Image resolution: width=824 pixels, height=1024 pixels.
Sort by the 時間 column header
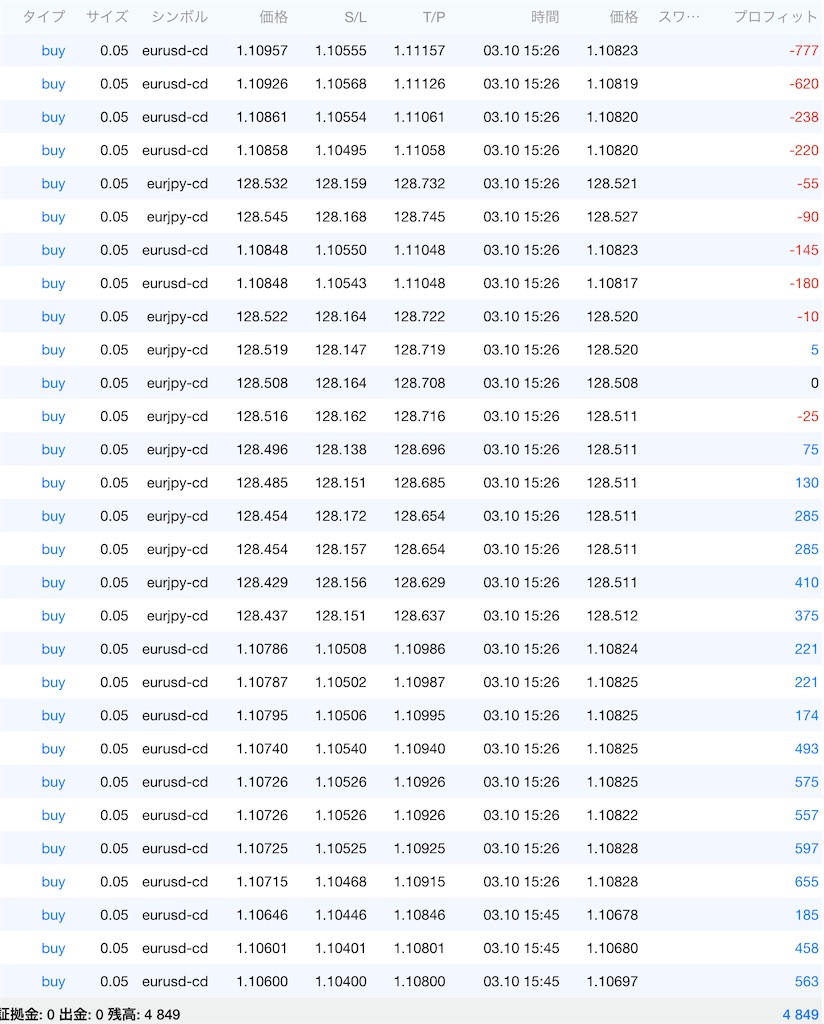coord(545,16)
